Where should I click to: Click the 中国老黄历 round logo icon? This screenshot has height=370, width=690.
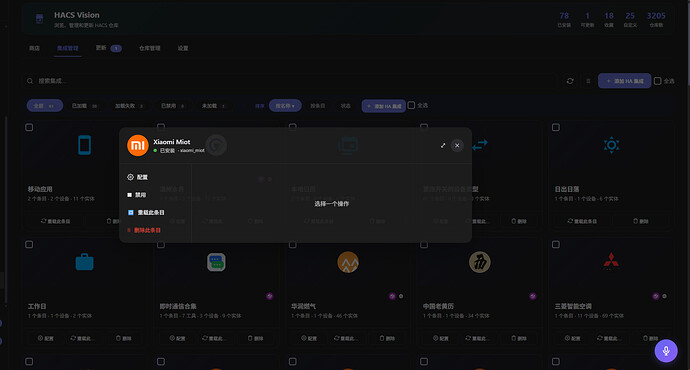pos(480,262)
